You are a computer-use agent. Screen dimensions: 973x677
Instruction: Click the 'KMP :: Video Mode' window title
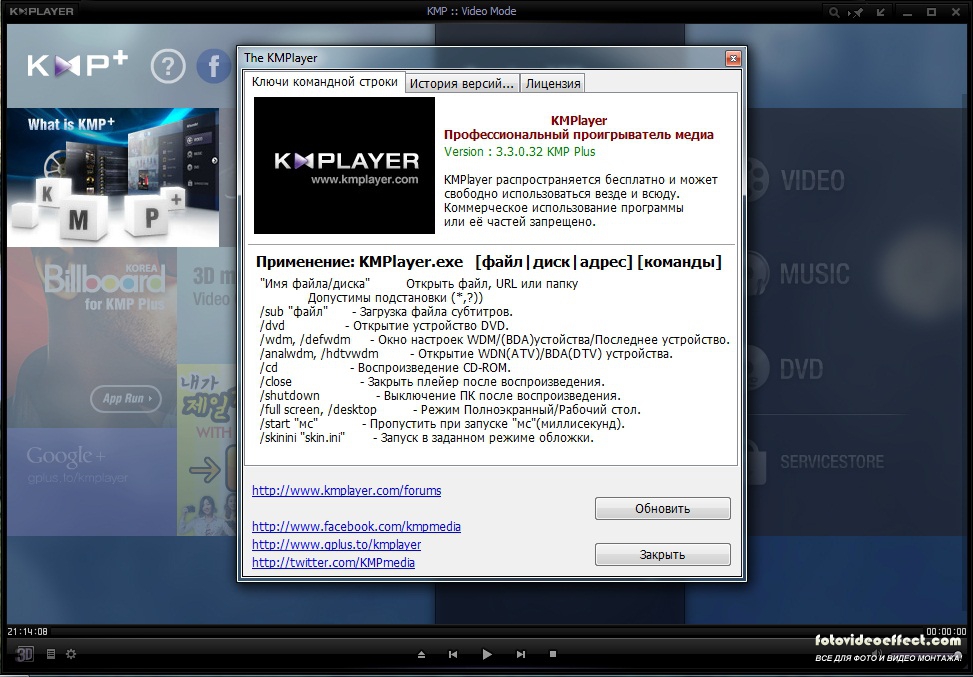[x=471, y=11]
